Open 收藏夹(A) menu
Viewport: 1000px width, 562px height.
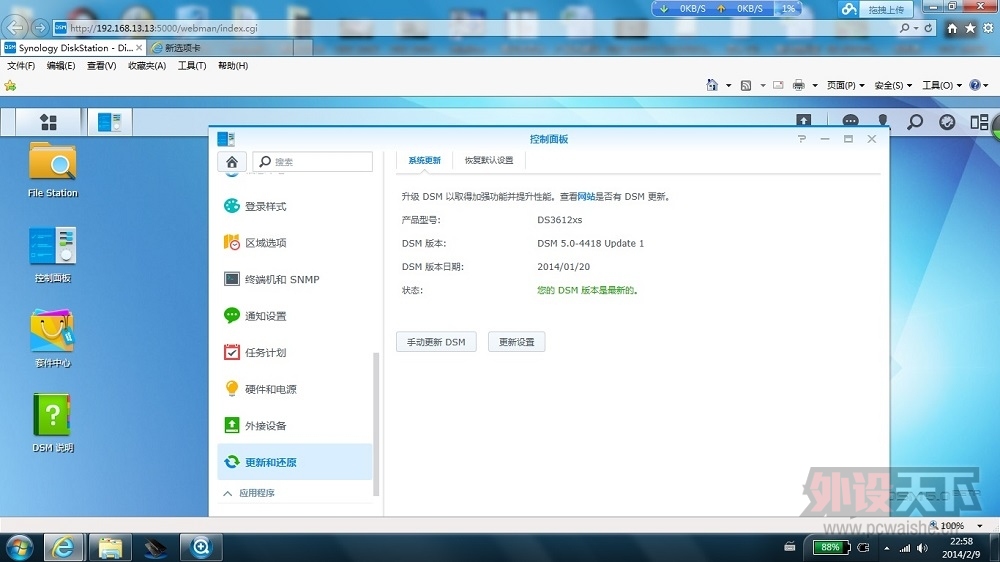pyautogui.click(x=147, y=66)
